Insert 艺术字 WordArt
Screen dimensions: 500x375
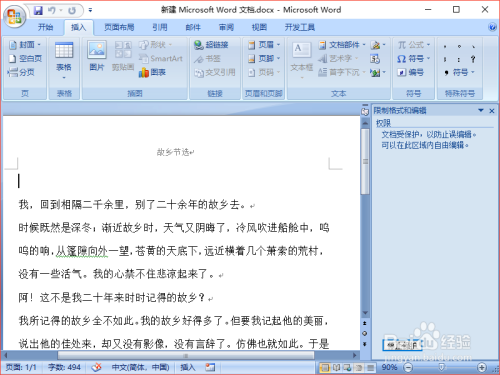tap(338, 59)
